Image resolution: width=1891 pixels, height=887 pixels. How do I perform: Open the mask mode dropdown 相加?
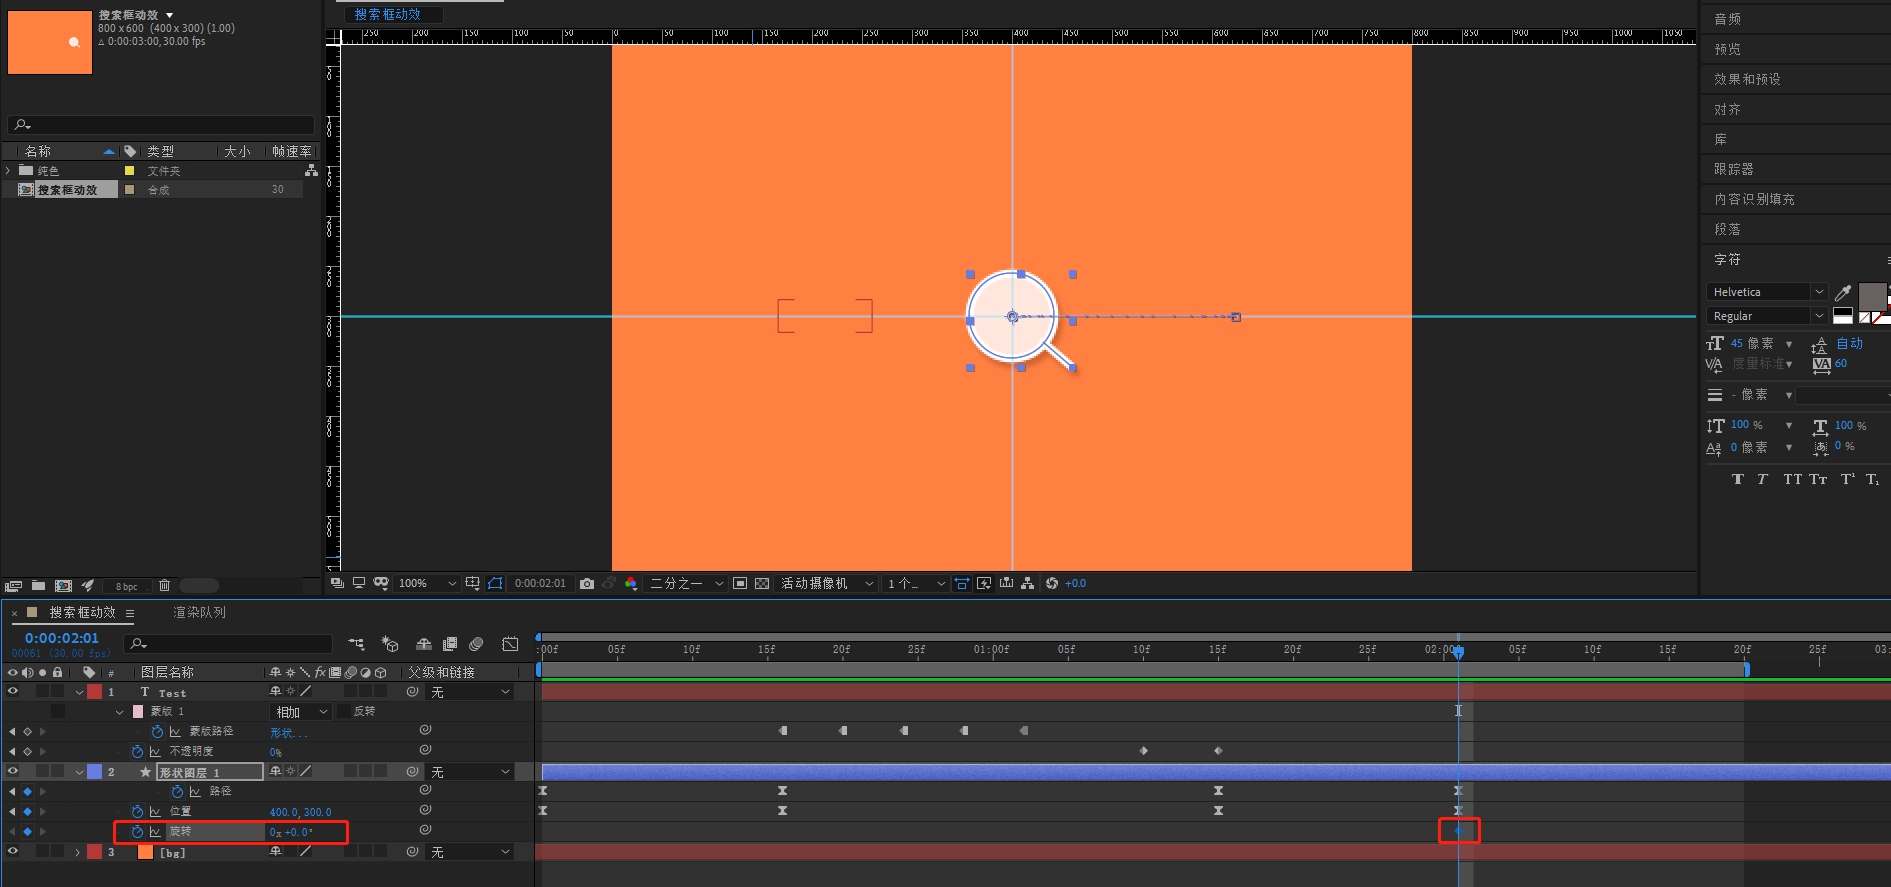[x=301, y=712]
